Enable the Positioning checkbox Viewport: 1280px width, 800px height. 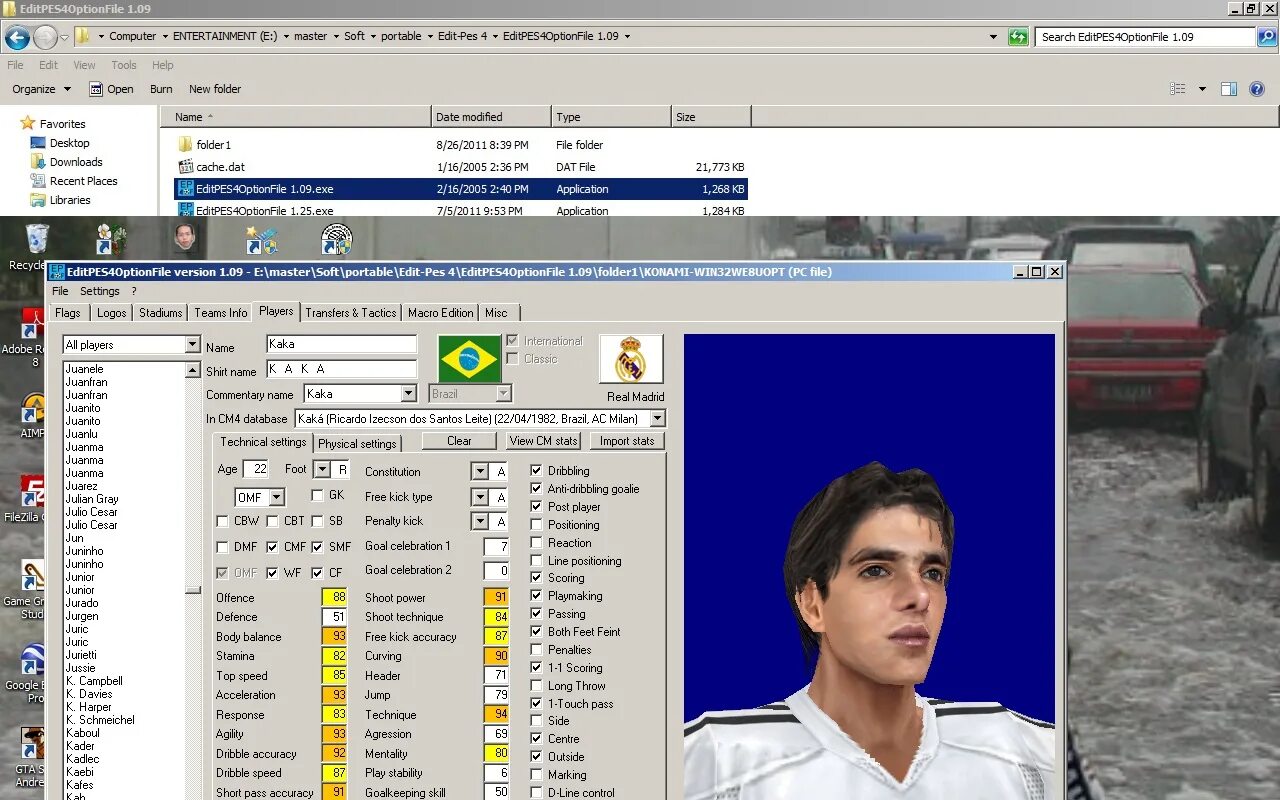536,525
